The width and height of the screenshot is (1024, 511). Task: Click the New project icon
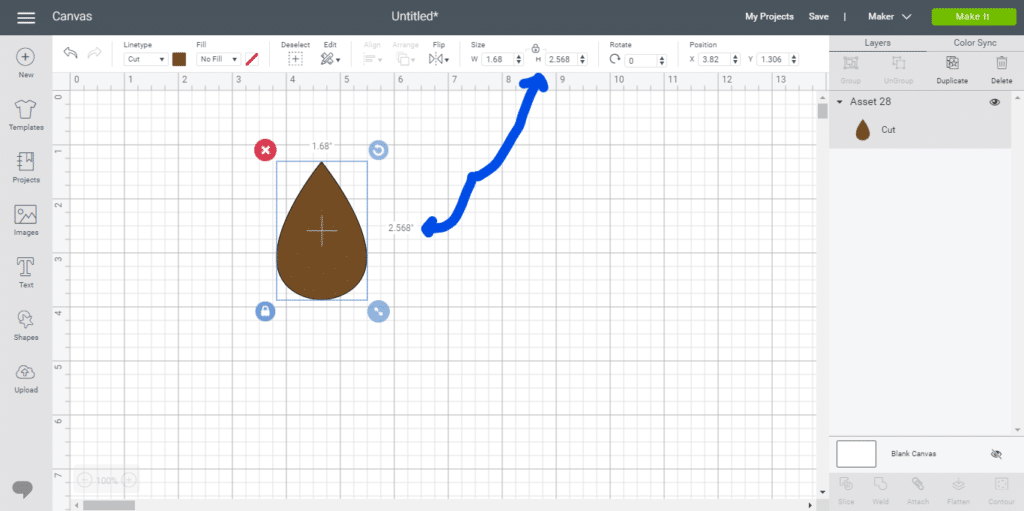(25, 57)
